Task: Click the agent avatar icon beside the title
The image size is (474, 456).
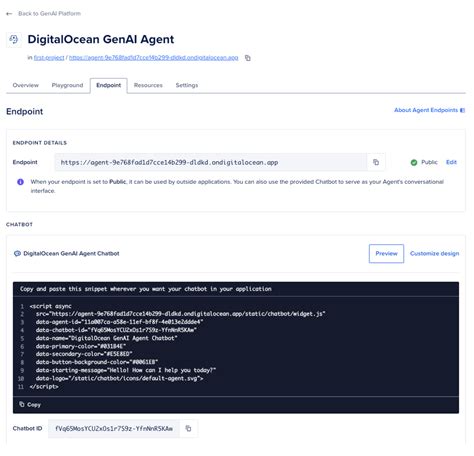Action: pyautogui.click(x=14, y=40)
